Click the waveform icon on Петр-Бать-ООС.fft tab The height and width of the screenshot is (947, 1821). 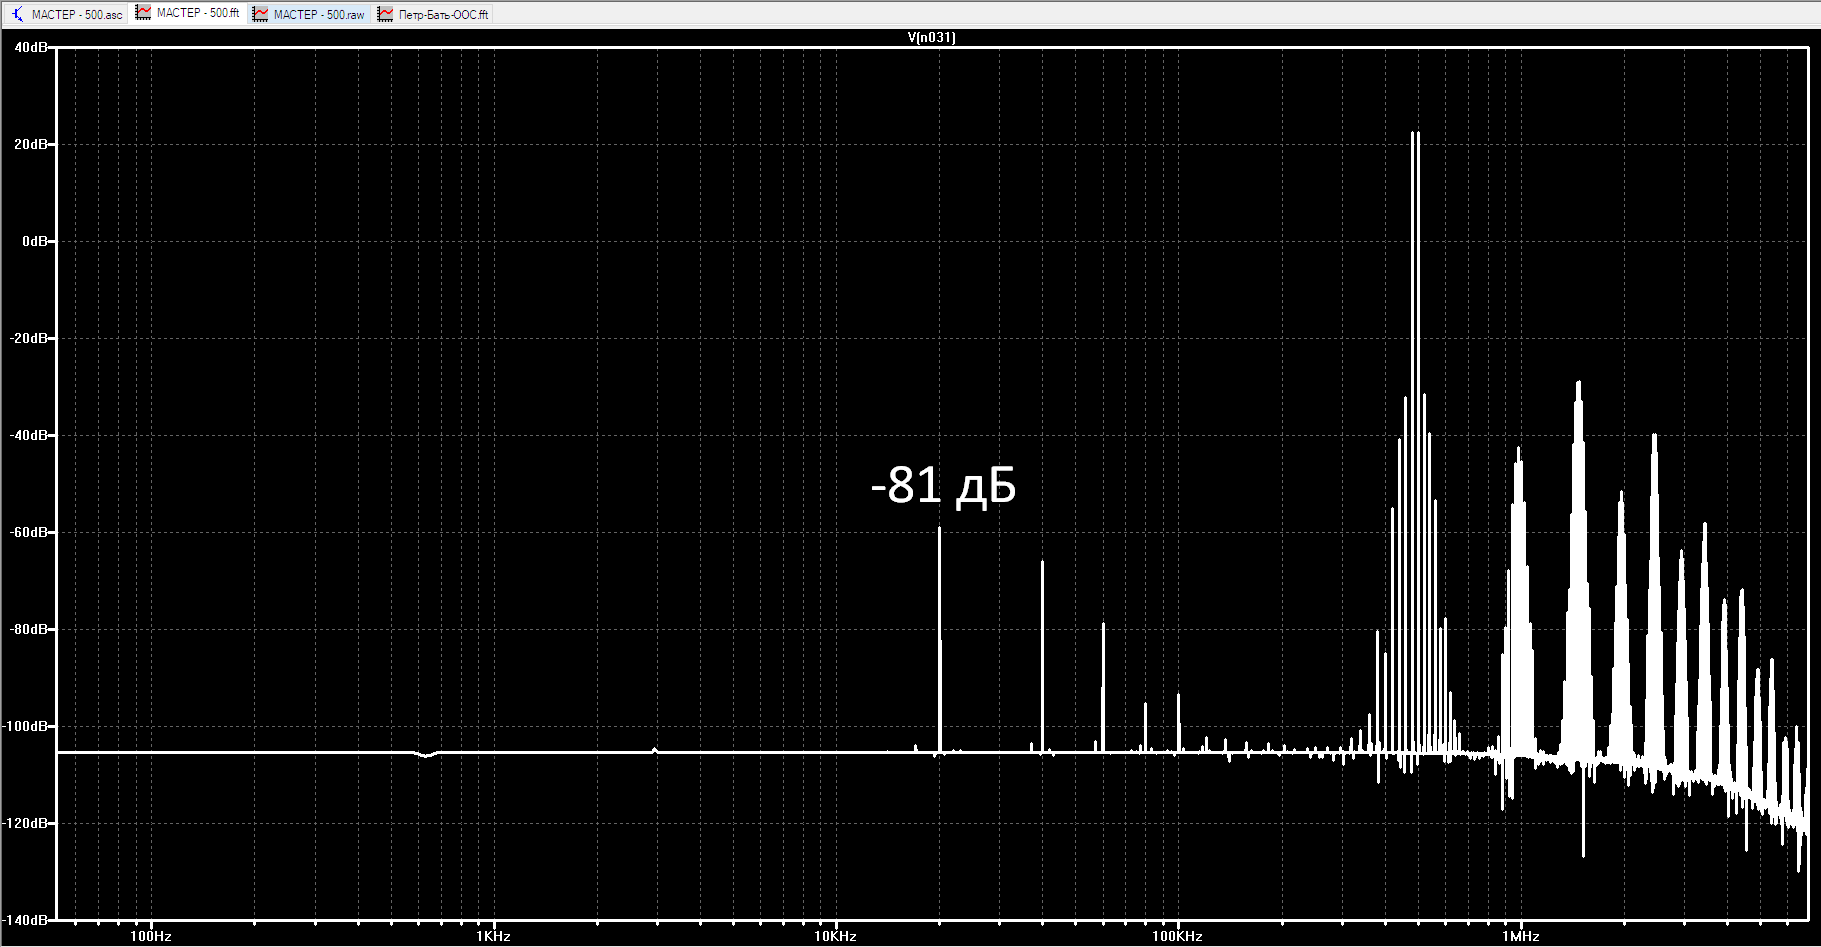point(385,14)
